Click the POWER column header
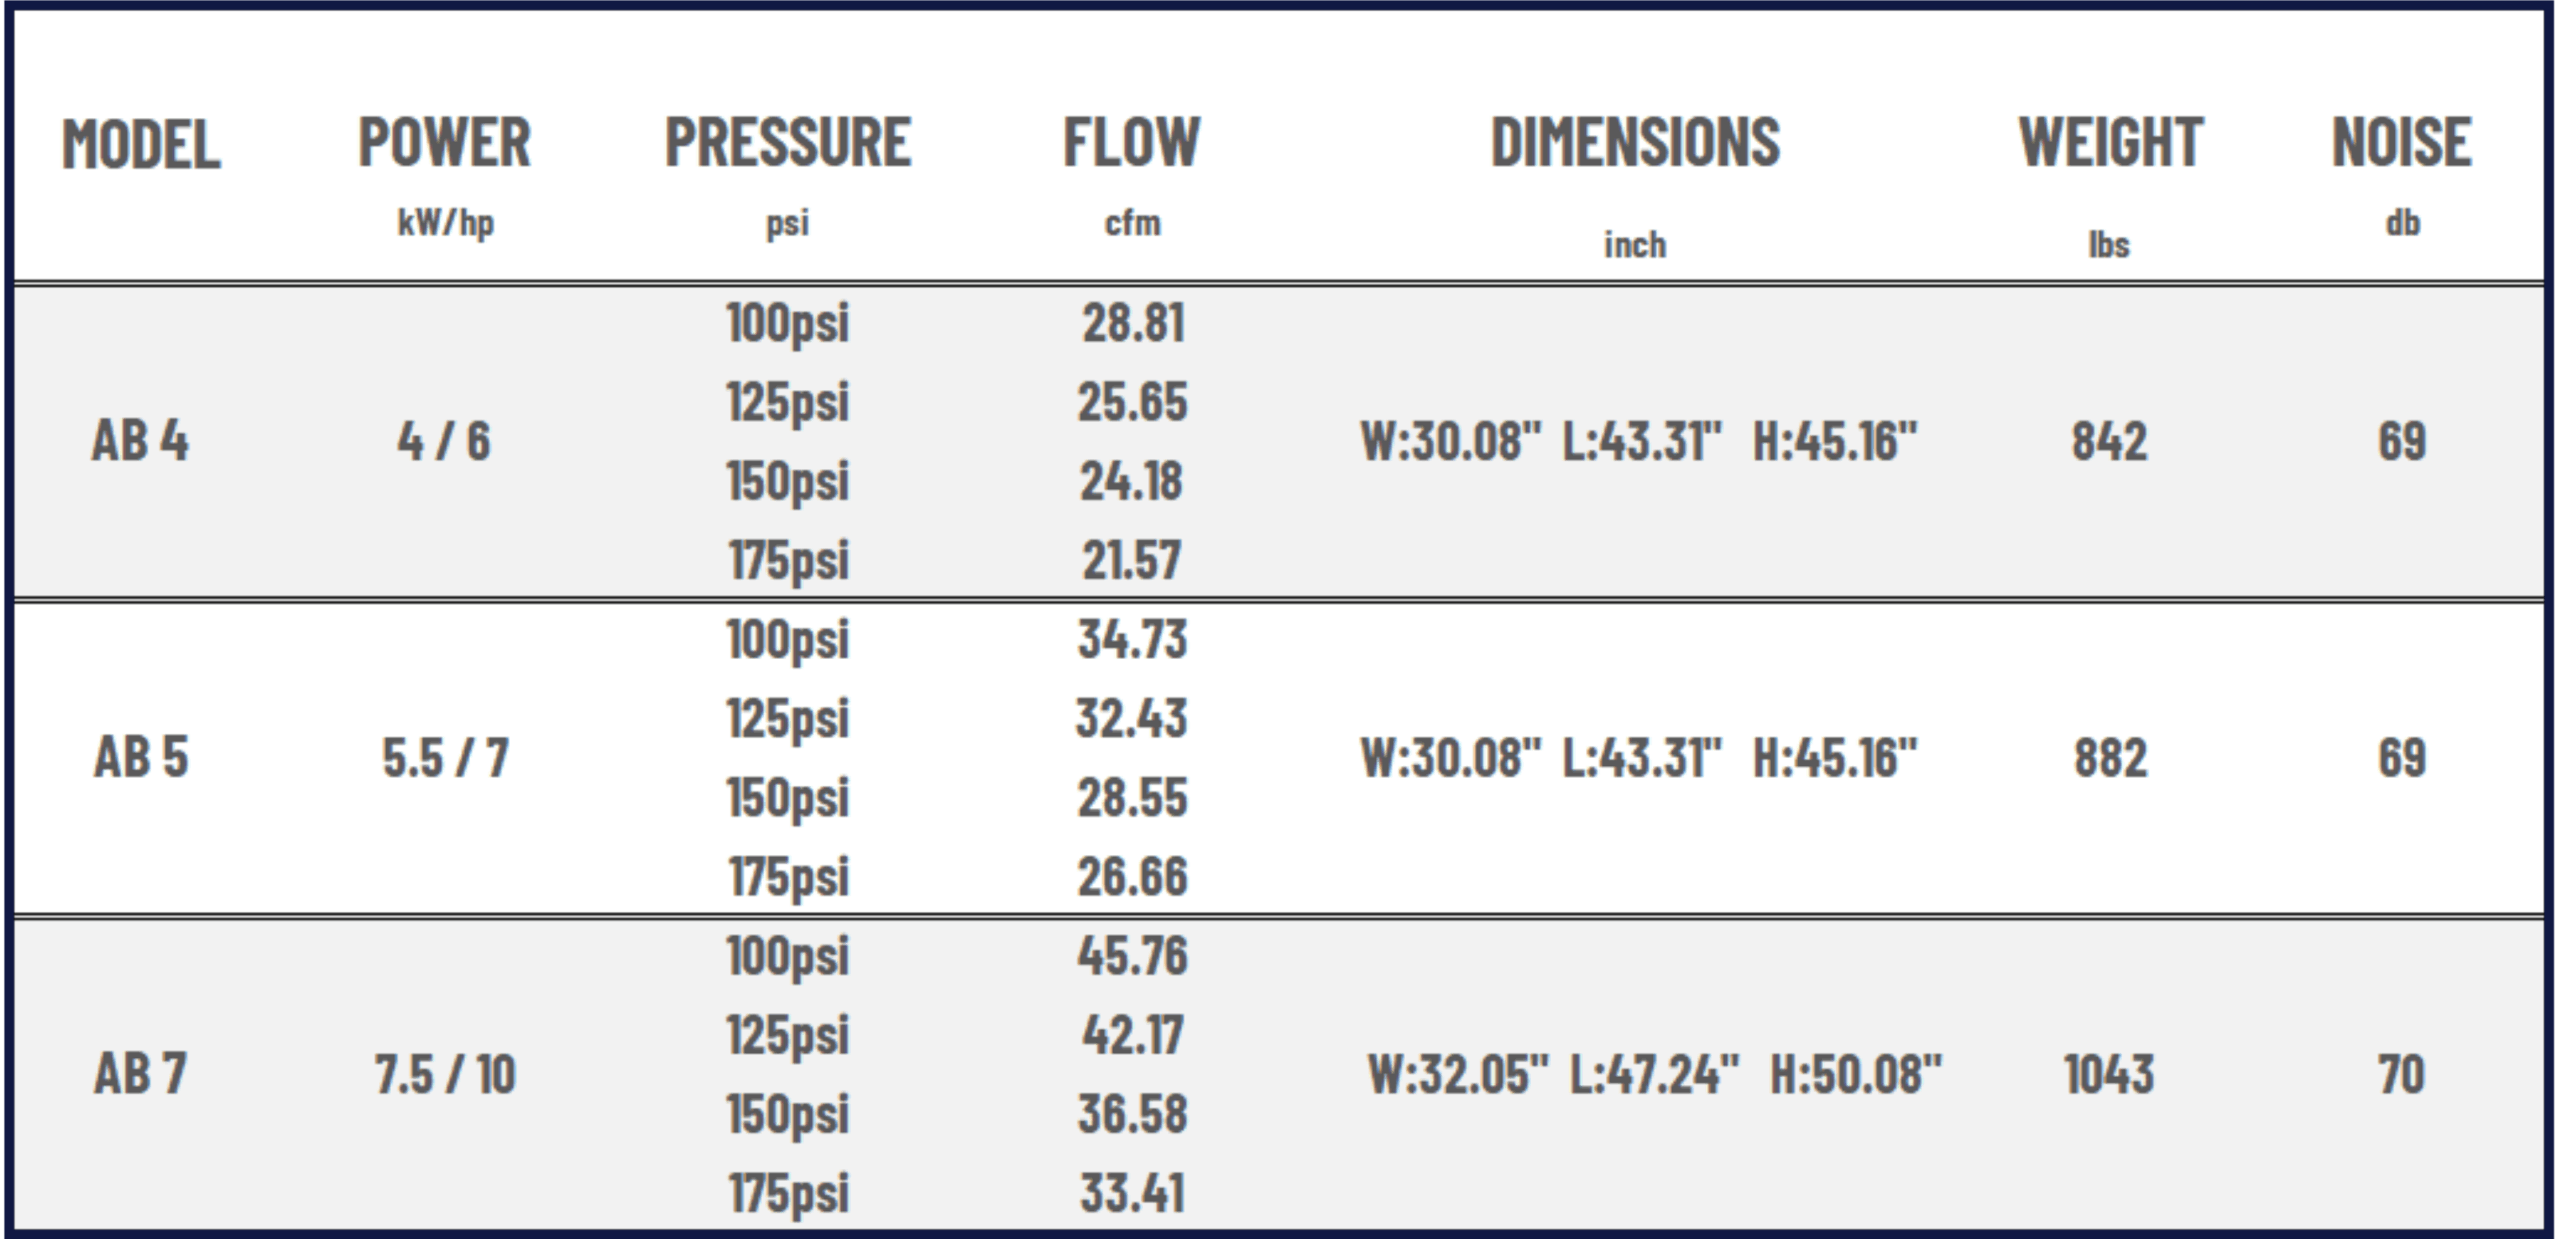 pos(445,142)
